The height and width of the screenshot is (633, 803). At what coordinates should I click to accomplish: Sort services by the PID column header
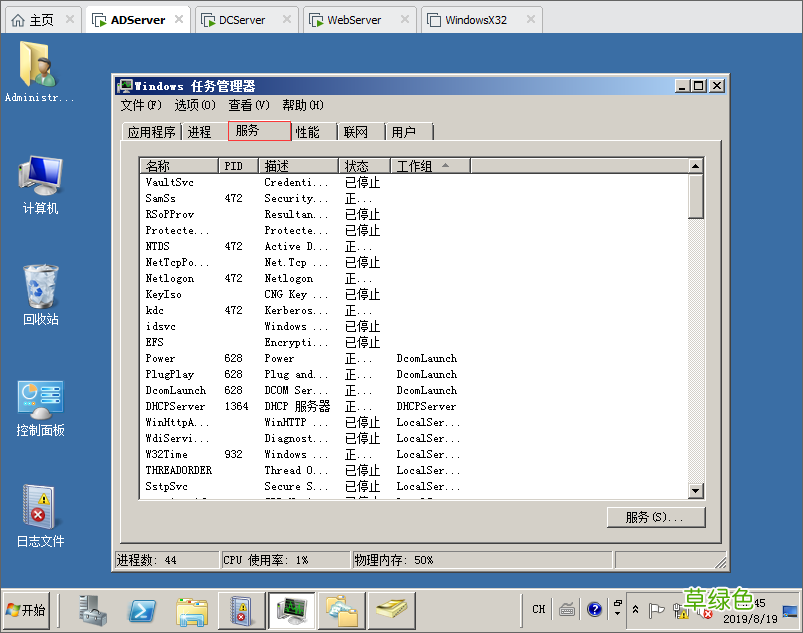(237, 164)
